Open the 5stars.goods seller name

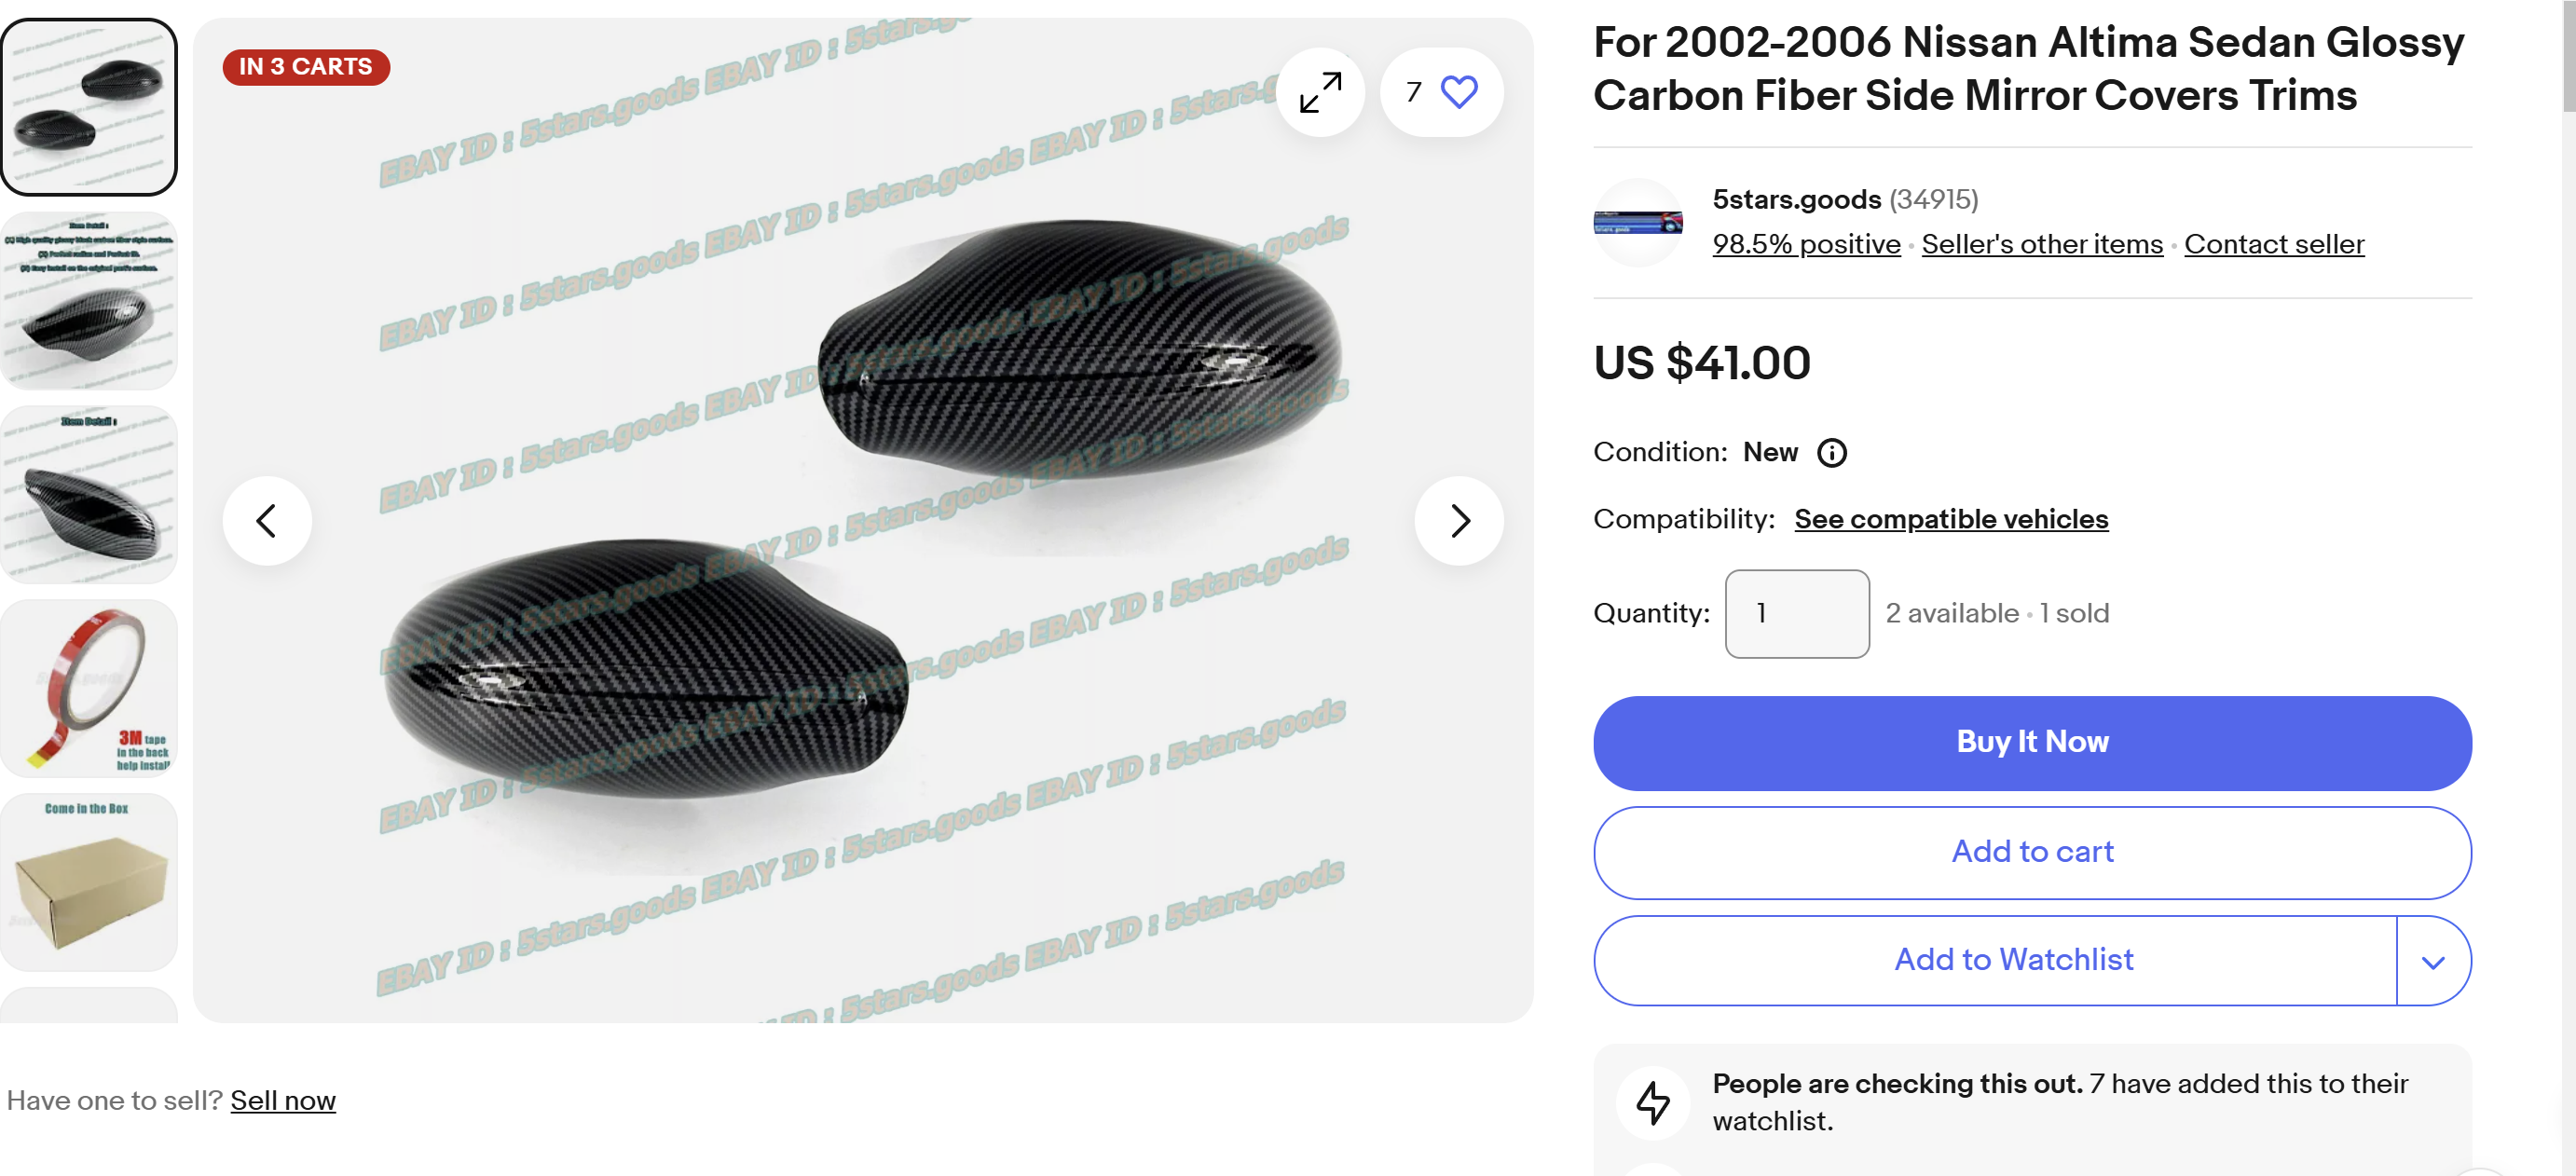pos(1796,199)
